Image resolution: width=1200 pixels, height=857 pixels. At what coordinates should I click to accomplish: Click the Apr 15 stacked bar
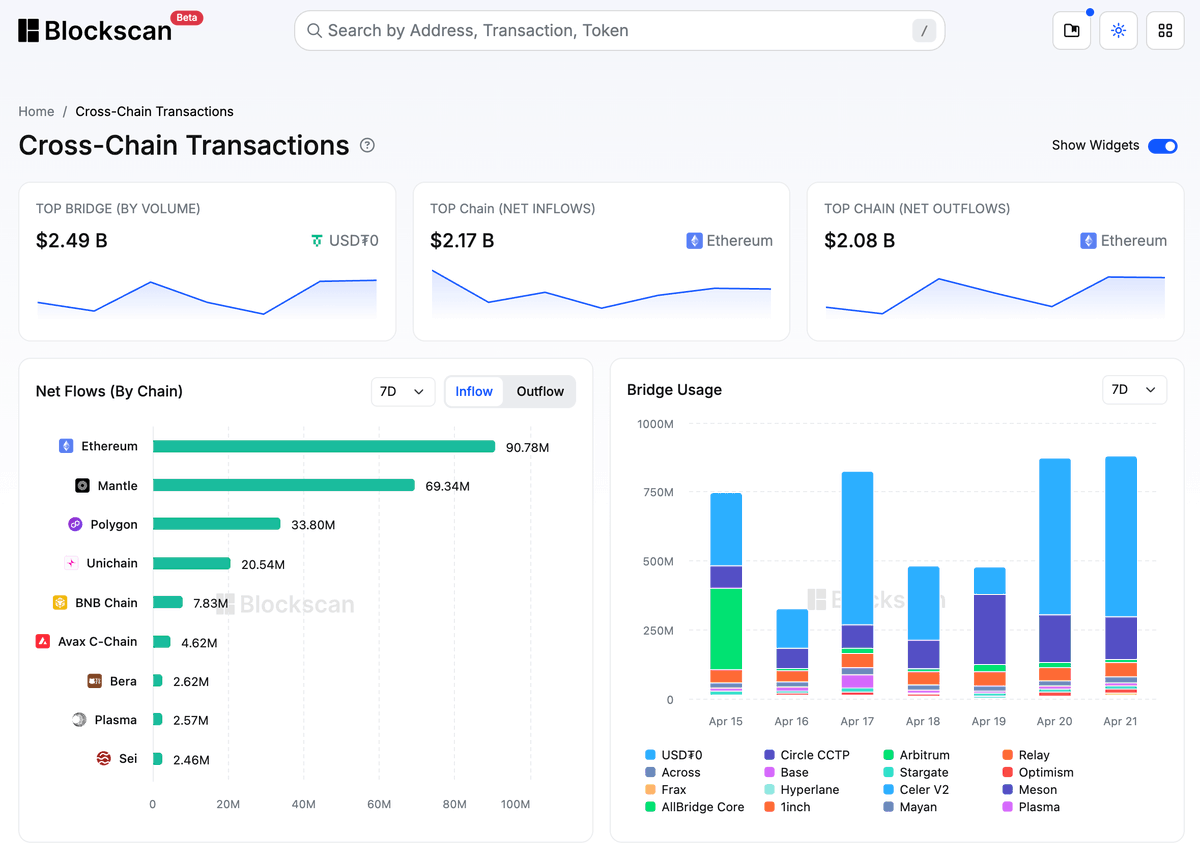tap(726, 595)
